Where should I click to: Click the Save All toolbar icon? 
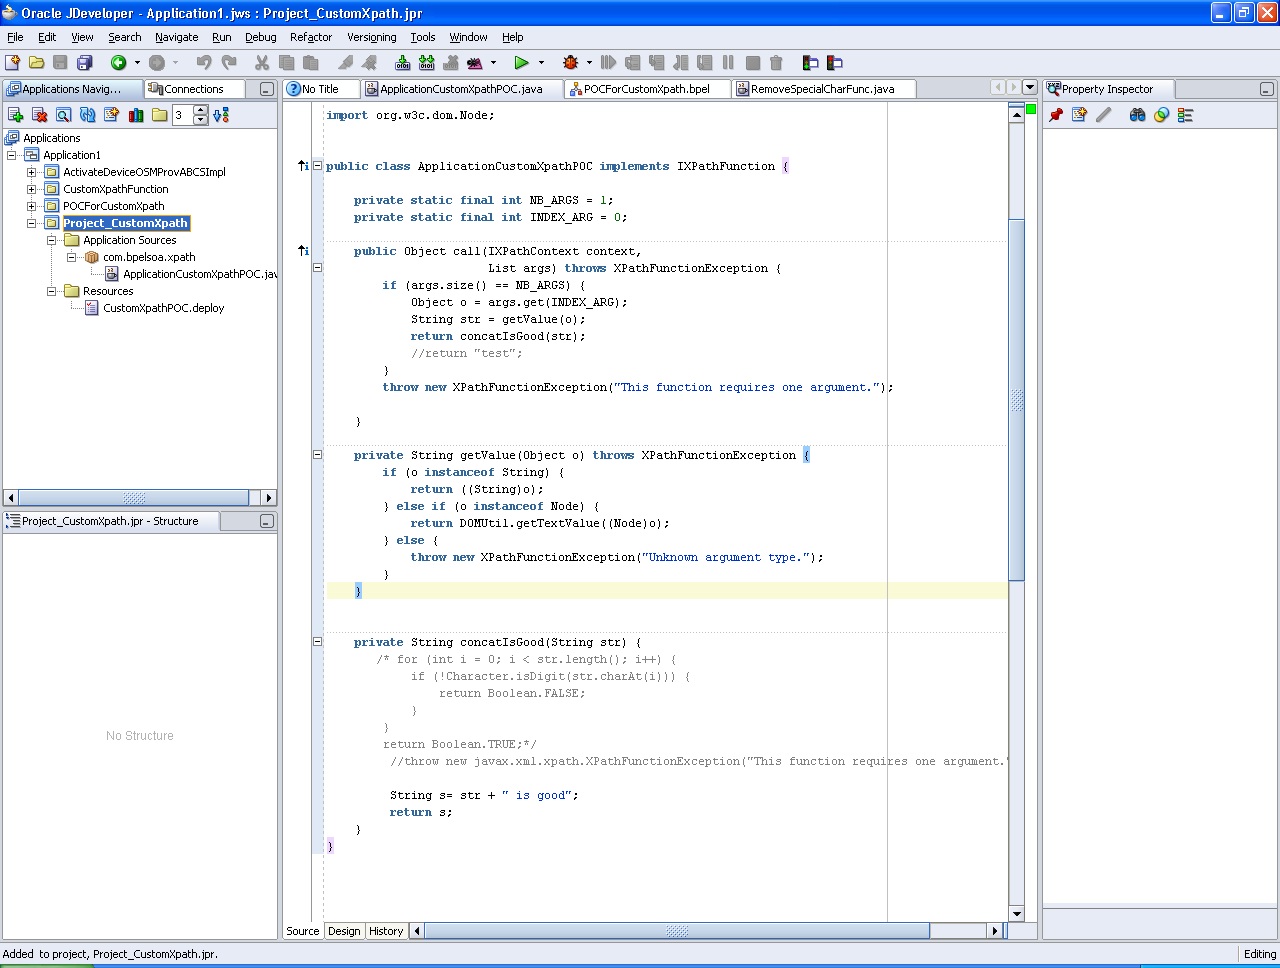point(85,62)
